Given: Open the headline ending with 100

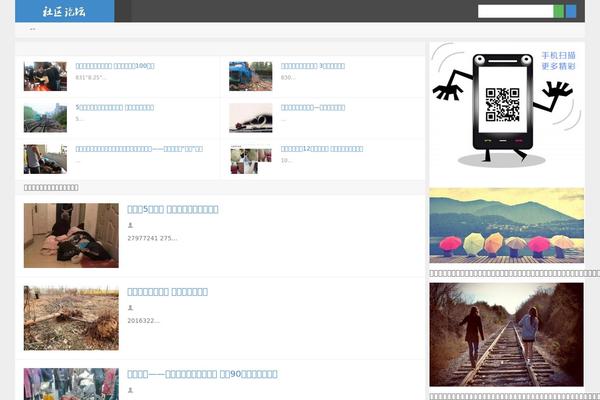Looking at the screenshot, I should 115,66.
